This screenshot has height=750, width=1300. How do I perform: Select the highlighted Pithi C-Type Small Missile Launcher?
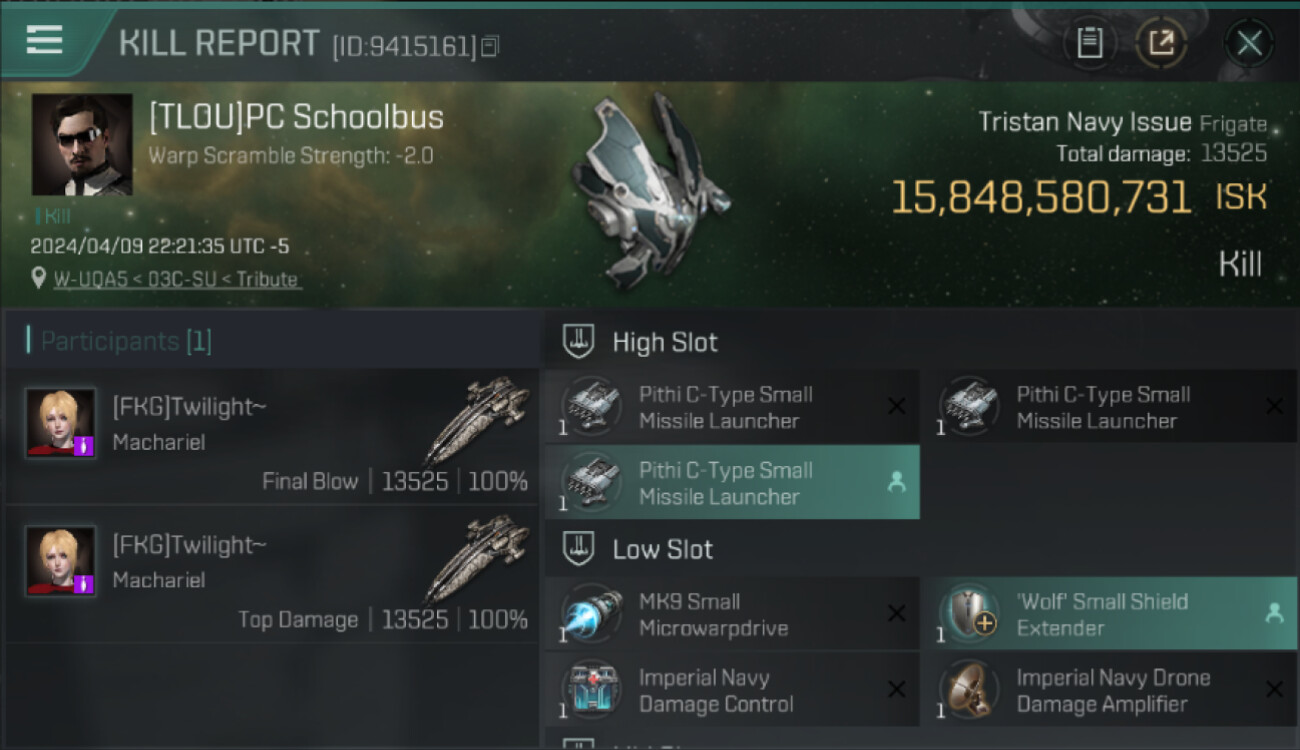pyautogui.click(x=730, y=483)
